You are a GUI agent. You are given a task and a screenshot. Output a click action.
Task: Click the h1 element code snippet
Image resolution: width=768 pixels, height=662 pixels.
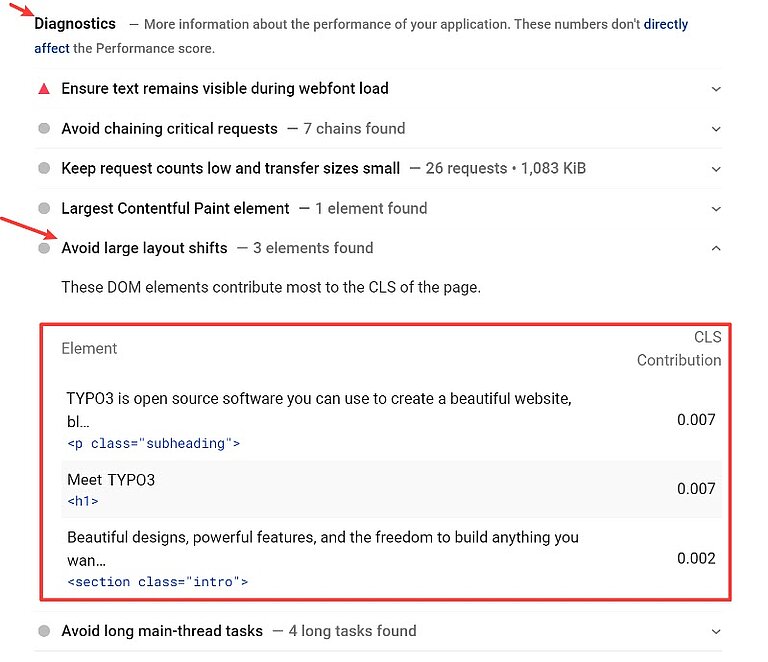83,501
